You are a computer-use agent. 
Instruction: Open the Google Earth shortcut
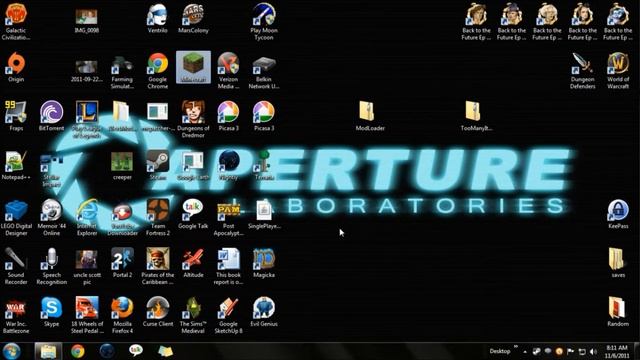(193, 165)
